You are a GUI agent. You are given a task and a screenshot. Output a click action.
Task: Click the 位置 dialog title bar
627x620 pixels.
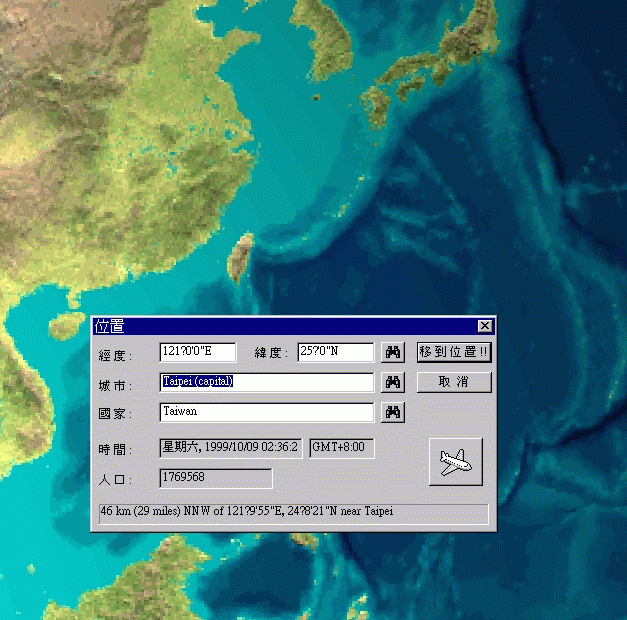pyautogui.click(x=280, y=326)
